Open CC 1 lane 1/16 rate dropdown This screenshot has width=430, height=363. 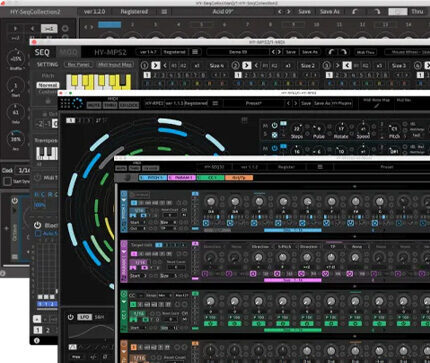139,314
